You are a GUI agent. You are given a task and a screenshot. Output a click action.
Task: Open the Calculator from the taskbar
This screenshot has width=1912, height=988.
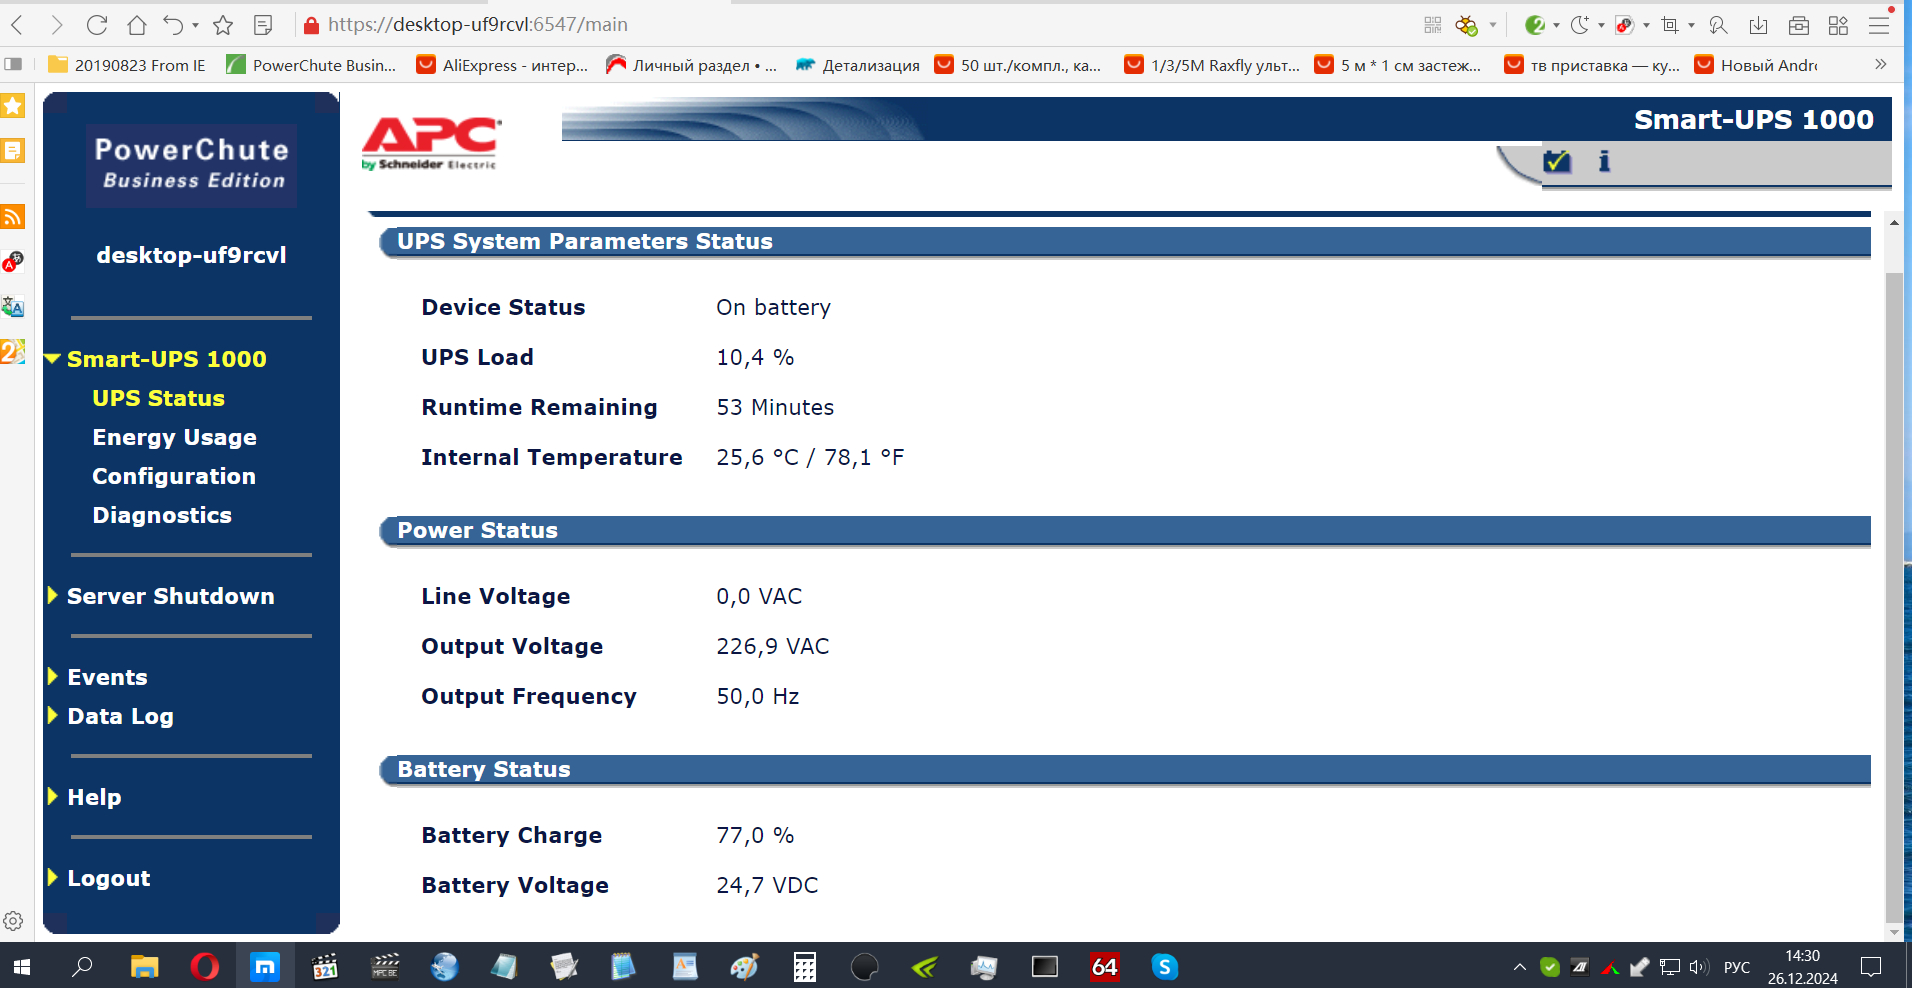click(x=805, y=966)
